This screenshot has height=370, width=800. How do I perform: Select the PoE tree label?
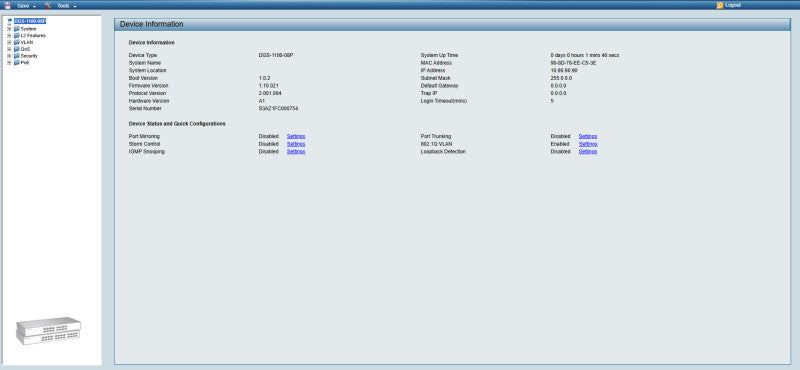click(x=25, y=62)
